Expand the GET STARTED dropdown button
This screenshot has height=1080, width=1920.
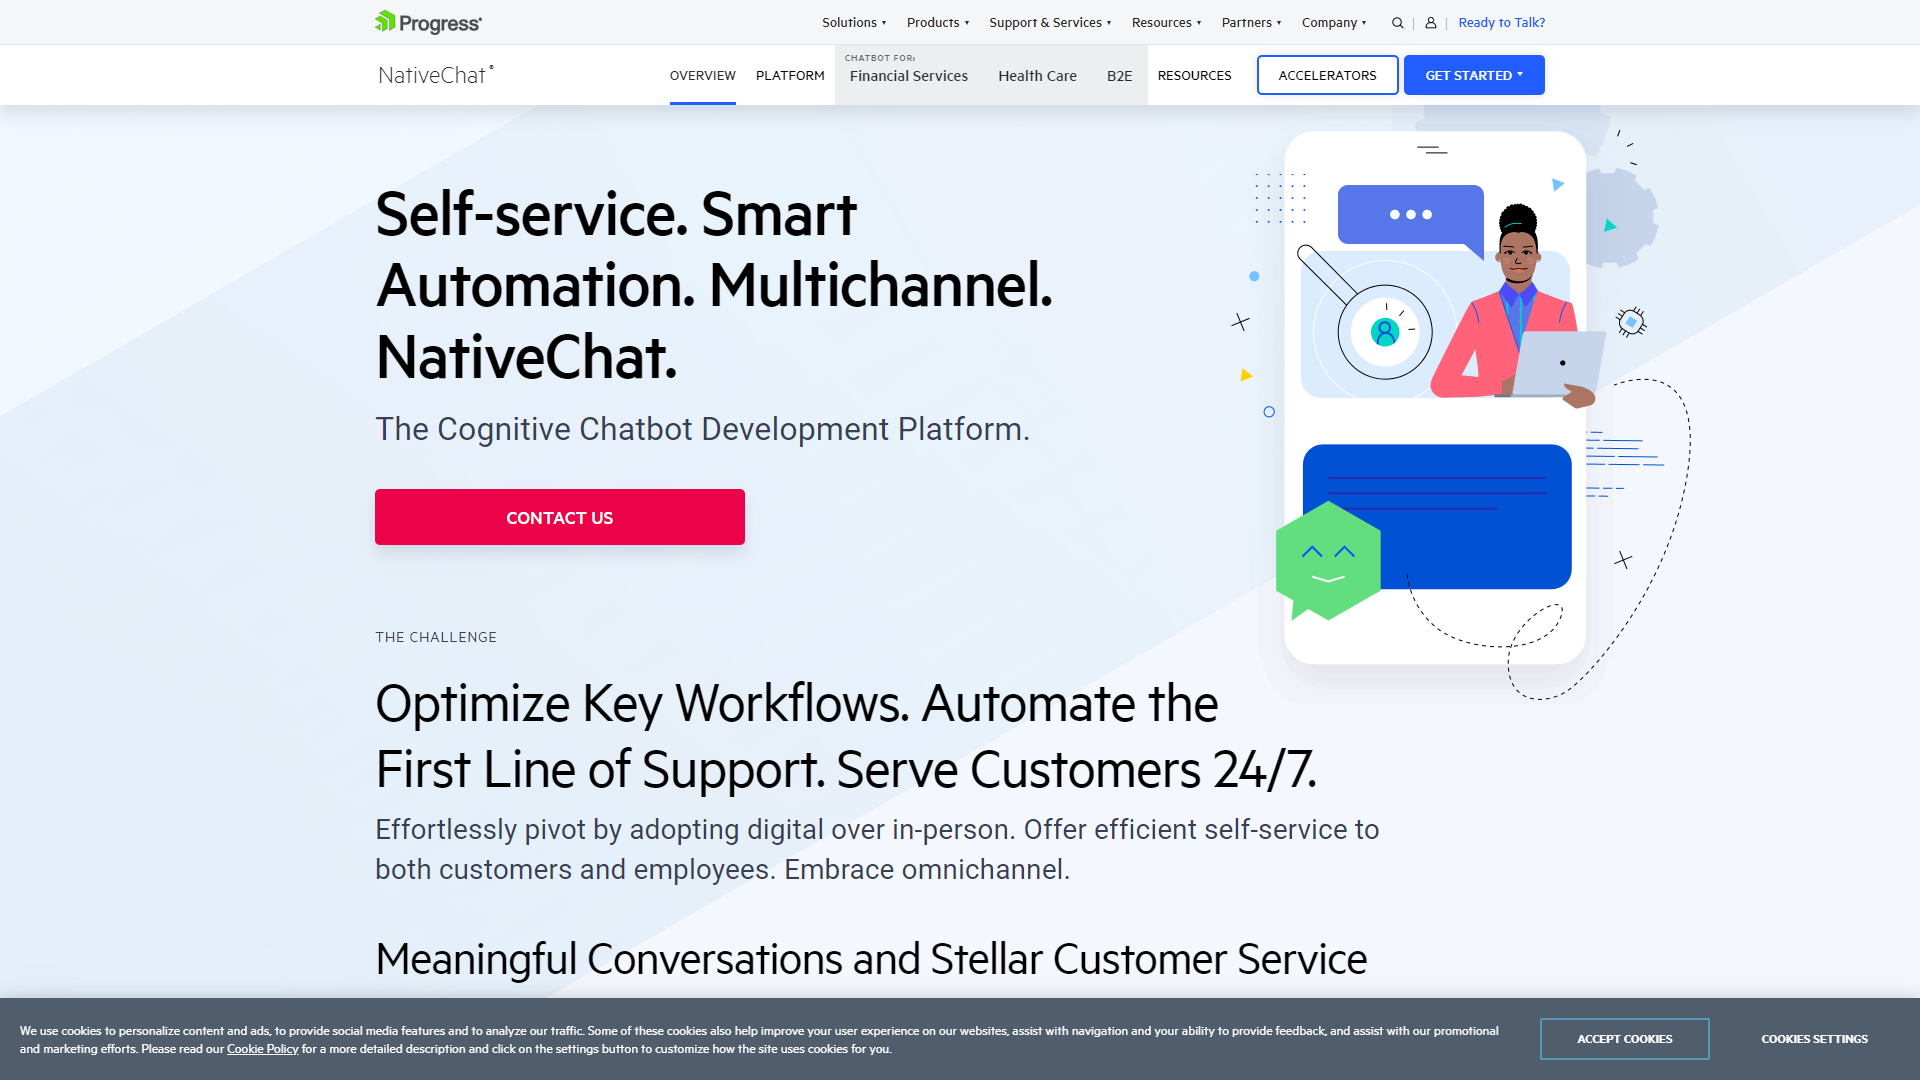pyautogui.click(x=1473, y=75)
